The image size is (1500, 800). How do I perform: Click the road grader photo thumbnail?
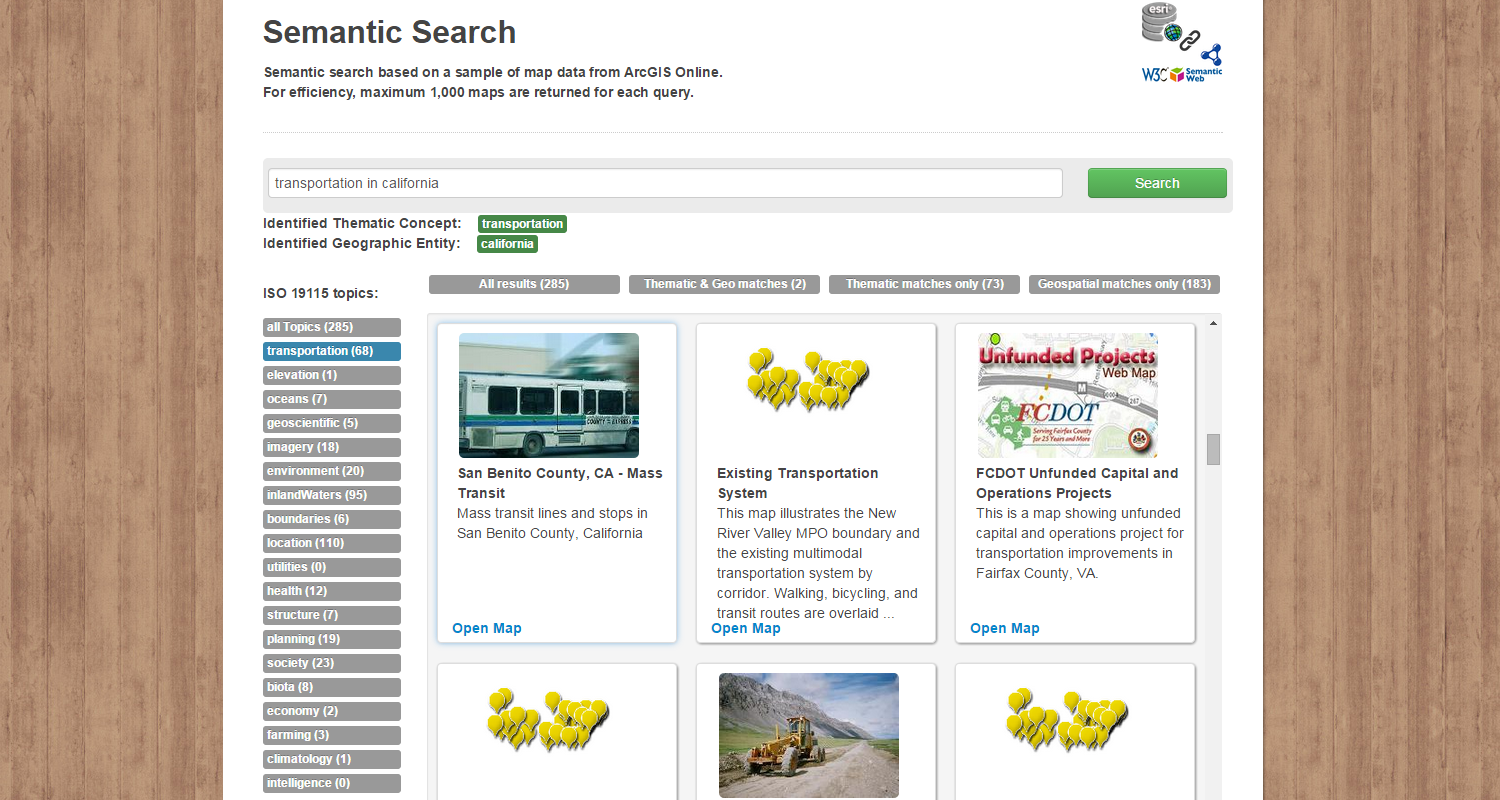pos(808,735)
